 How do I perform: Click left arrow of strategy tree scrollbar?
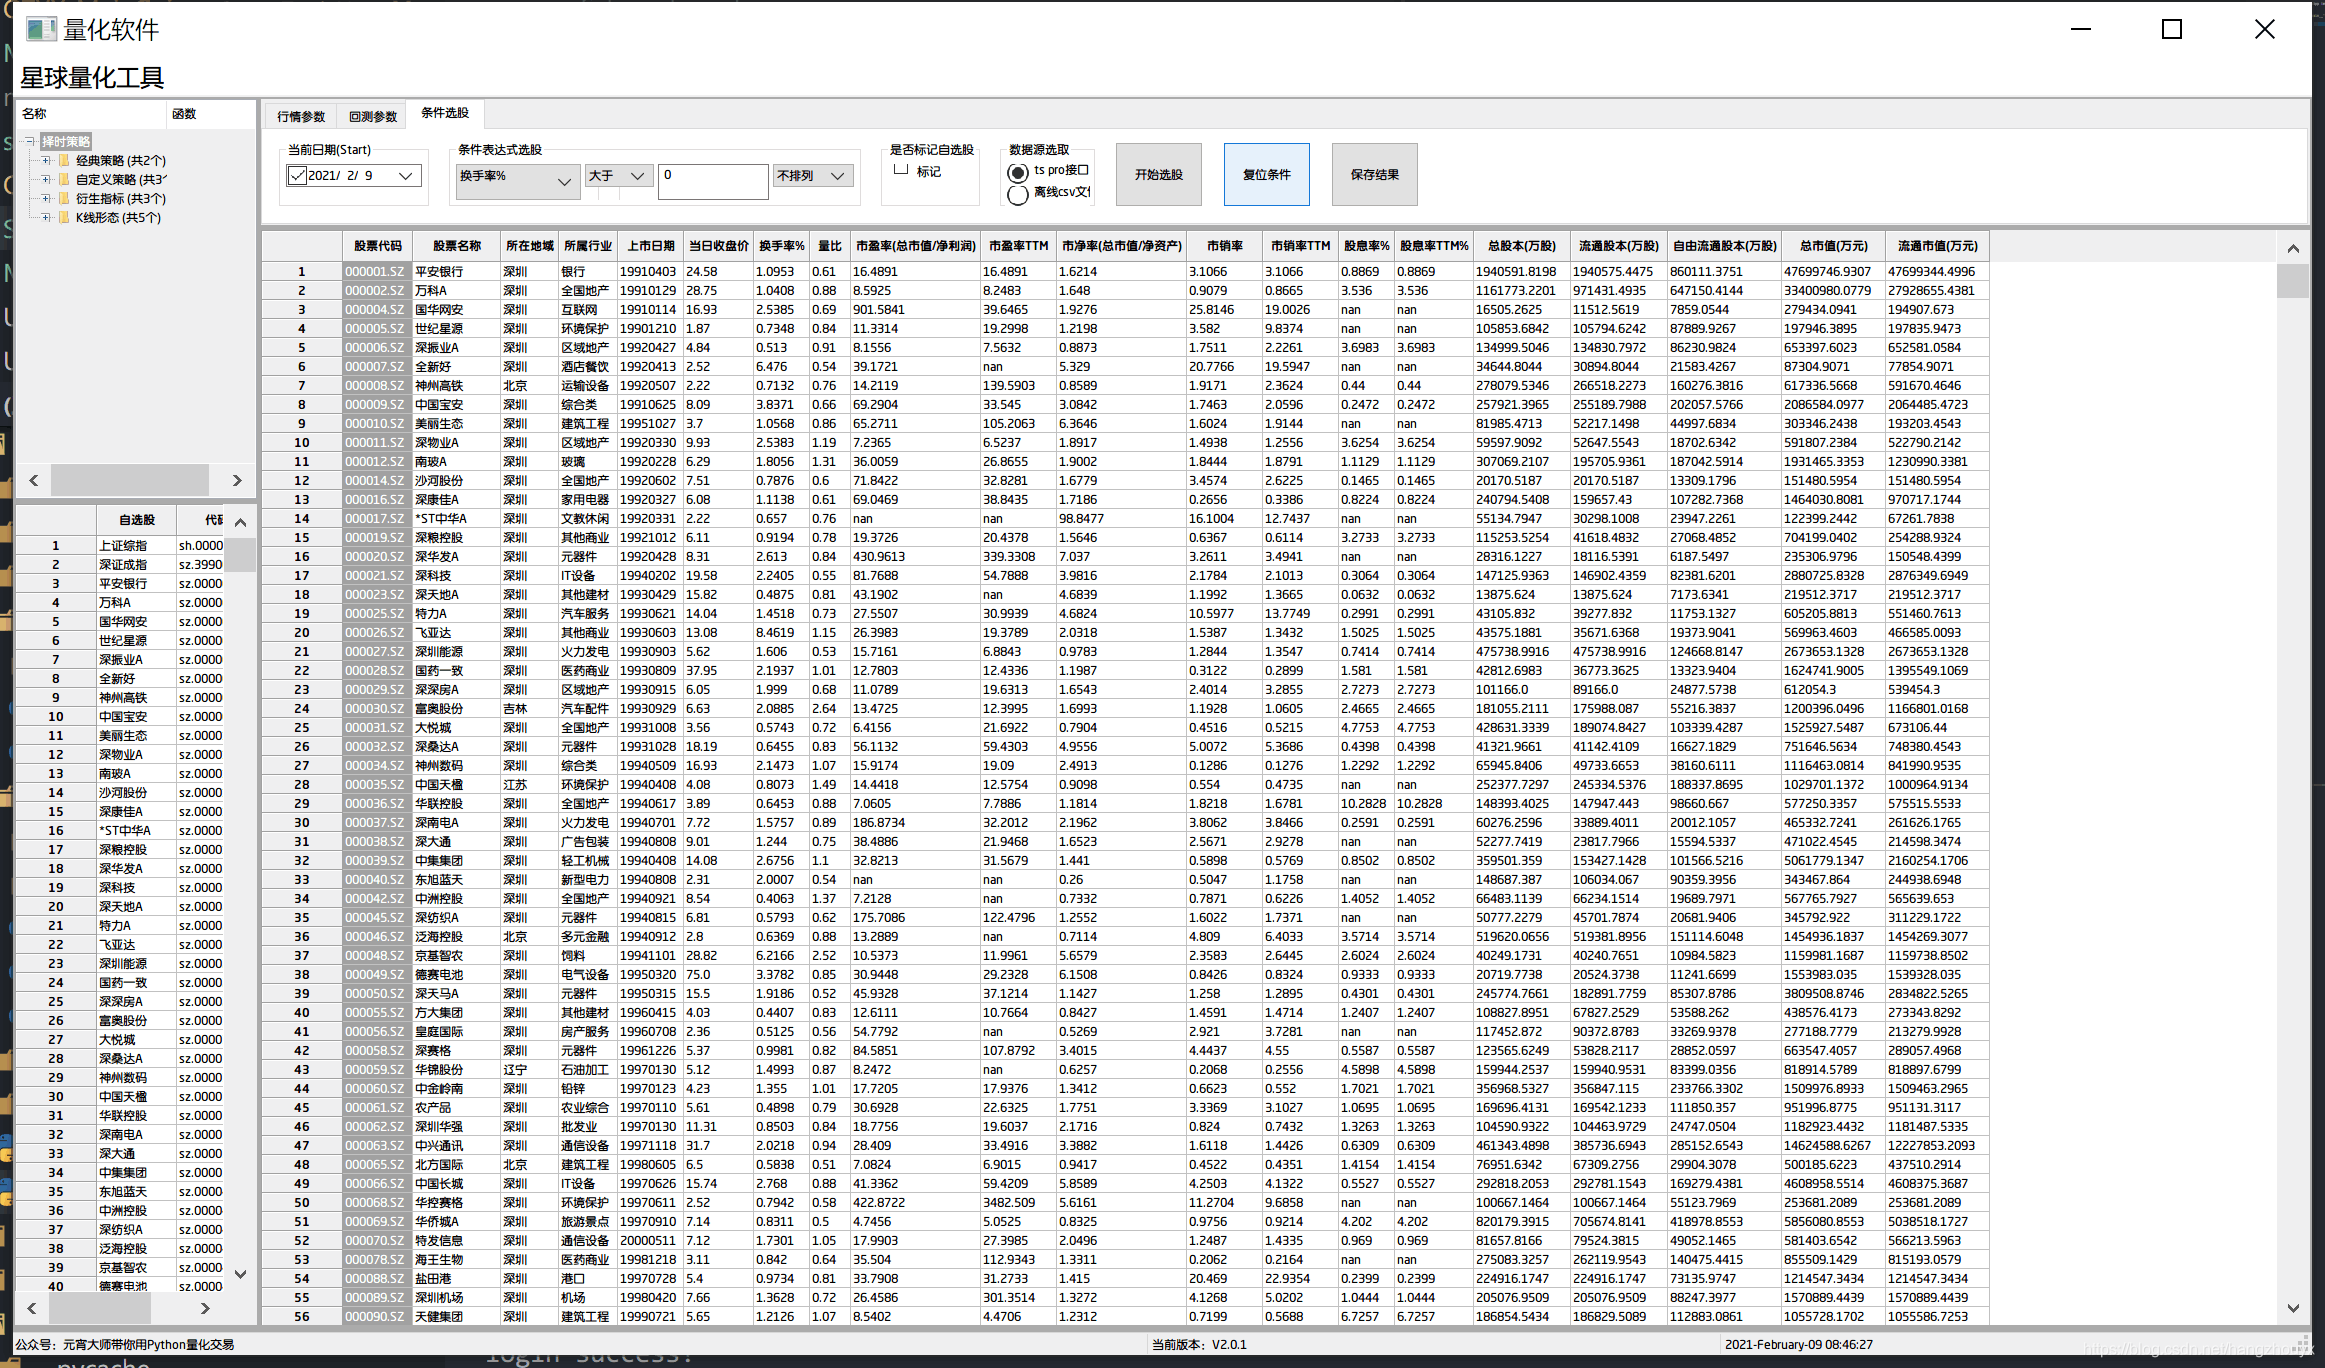point(34,481)
